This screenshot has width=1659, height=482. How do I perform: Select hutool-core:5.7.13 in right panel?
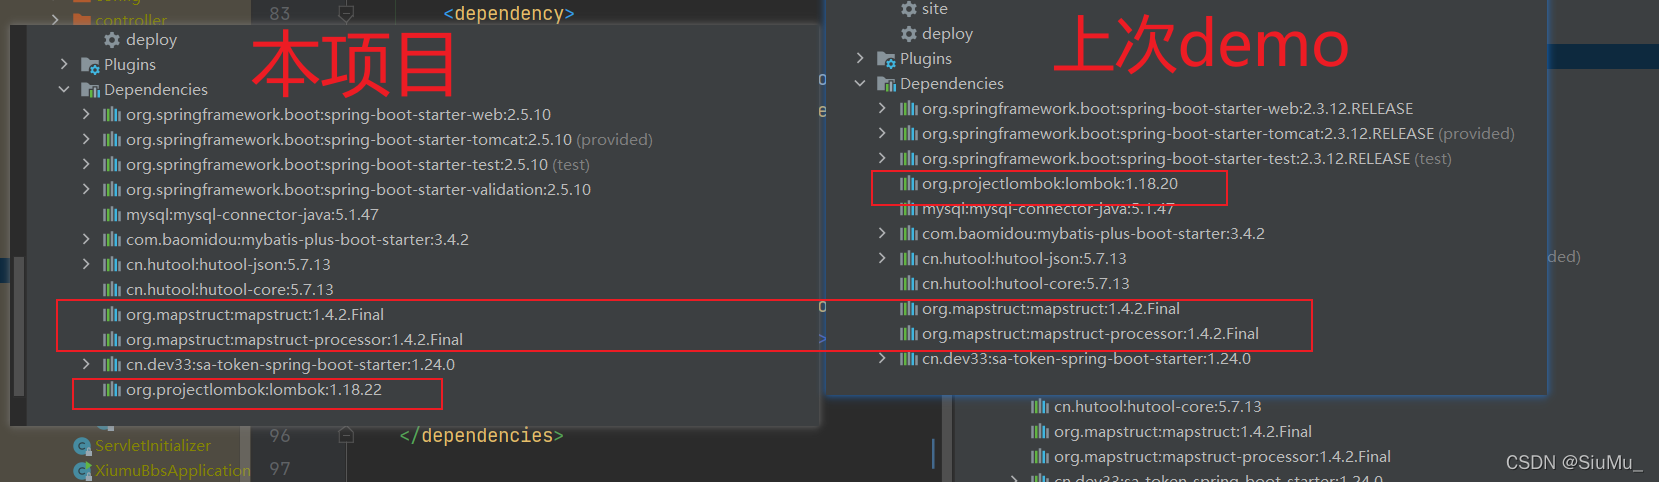[x=1026, y=284]
